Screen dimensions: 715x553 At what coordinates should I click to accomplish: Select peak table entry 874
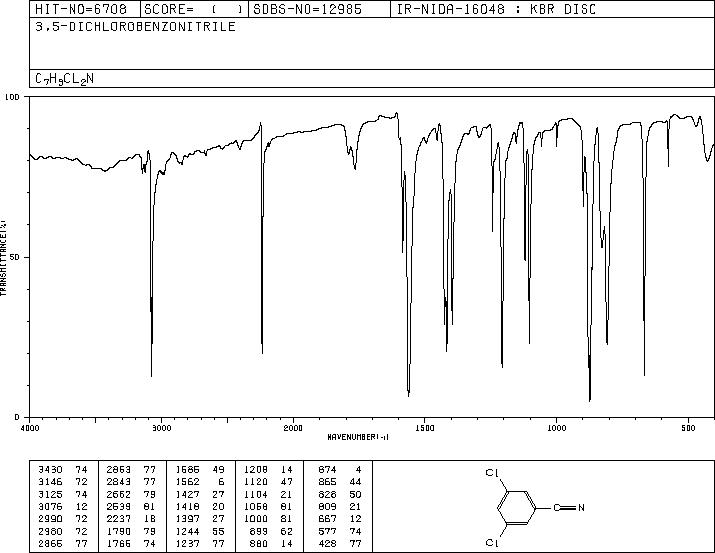click(340, 470)
